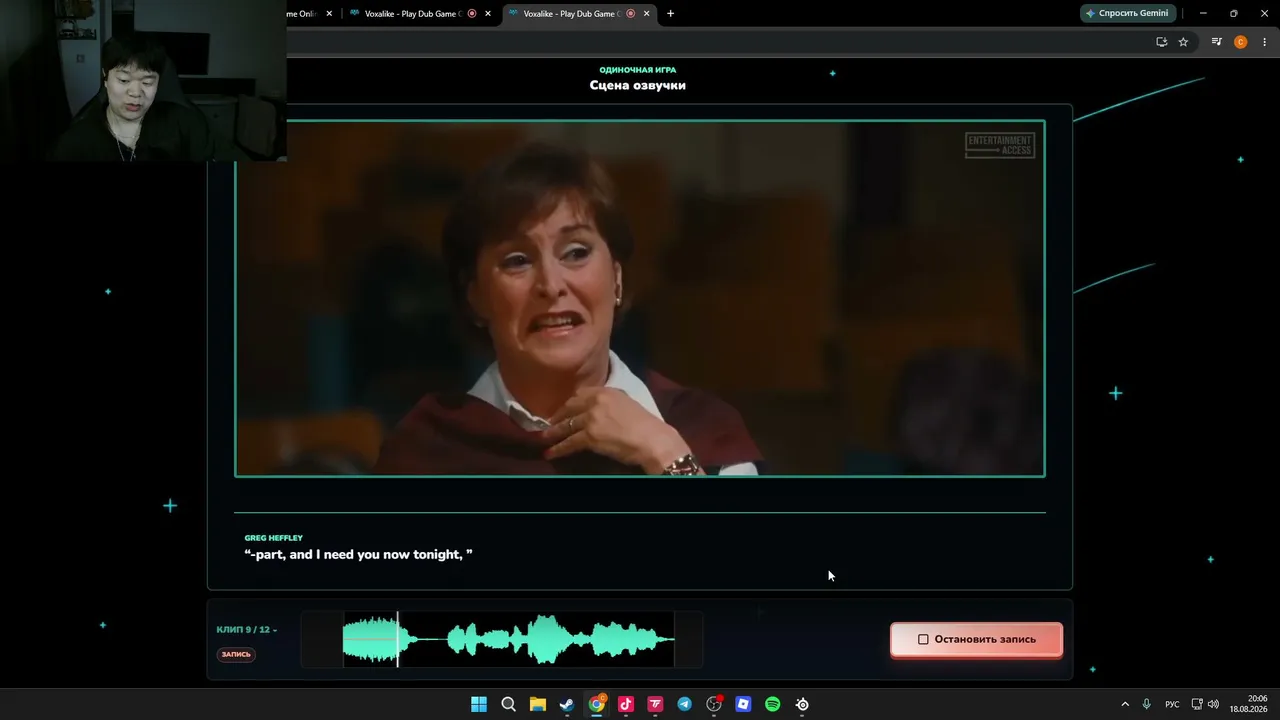The image size is (1280, 720).
Task: Select the active Voxalike Play Dub Game tab
Action: coord(572,14)
